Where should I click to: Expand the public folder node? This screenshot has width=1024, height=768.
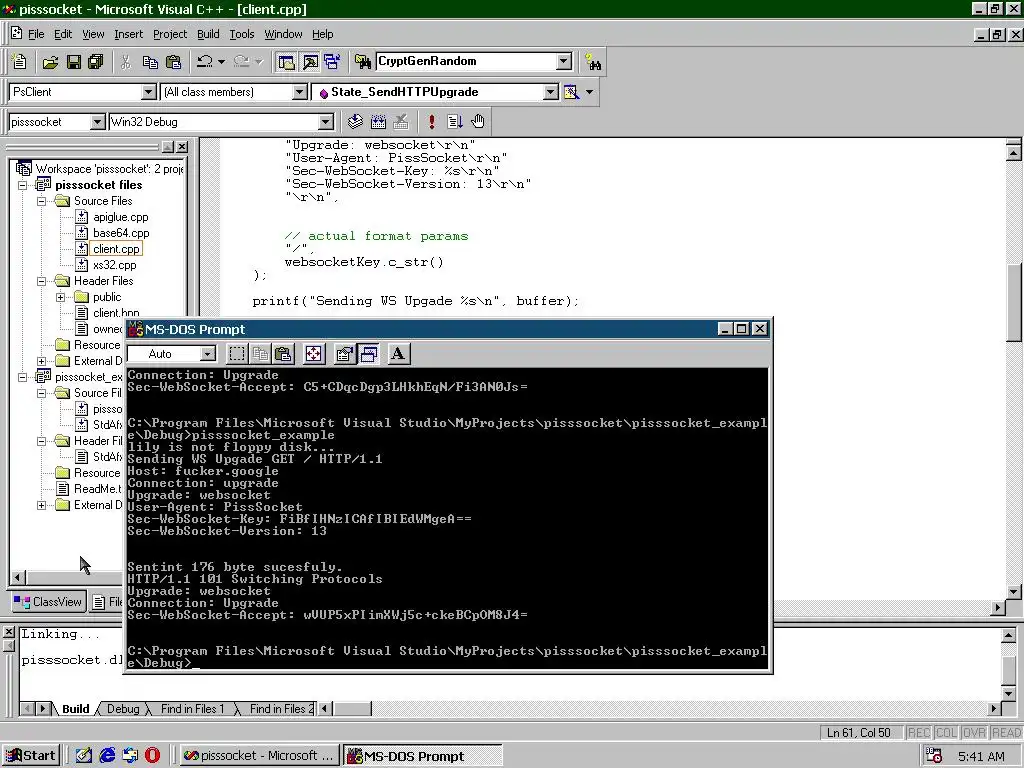[x=61, y=297]
